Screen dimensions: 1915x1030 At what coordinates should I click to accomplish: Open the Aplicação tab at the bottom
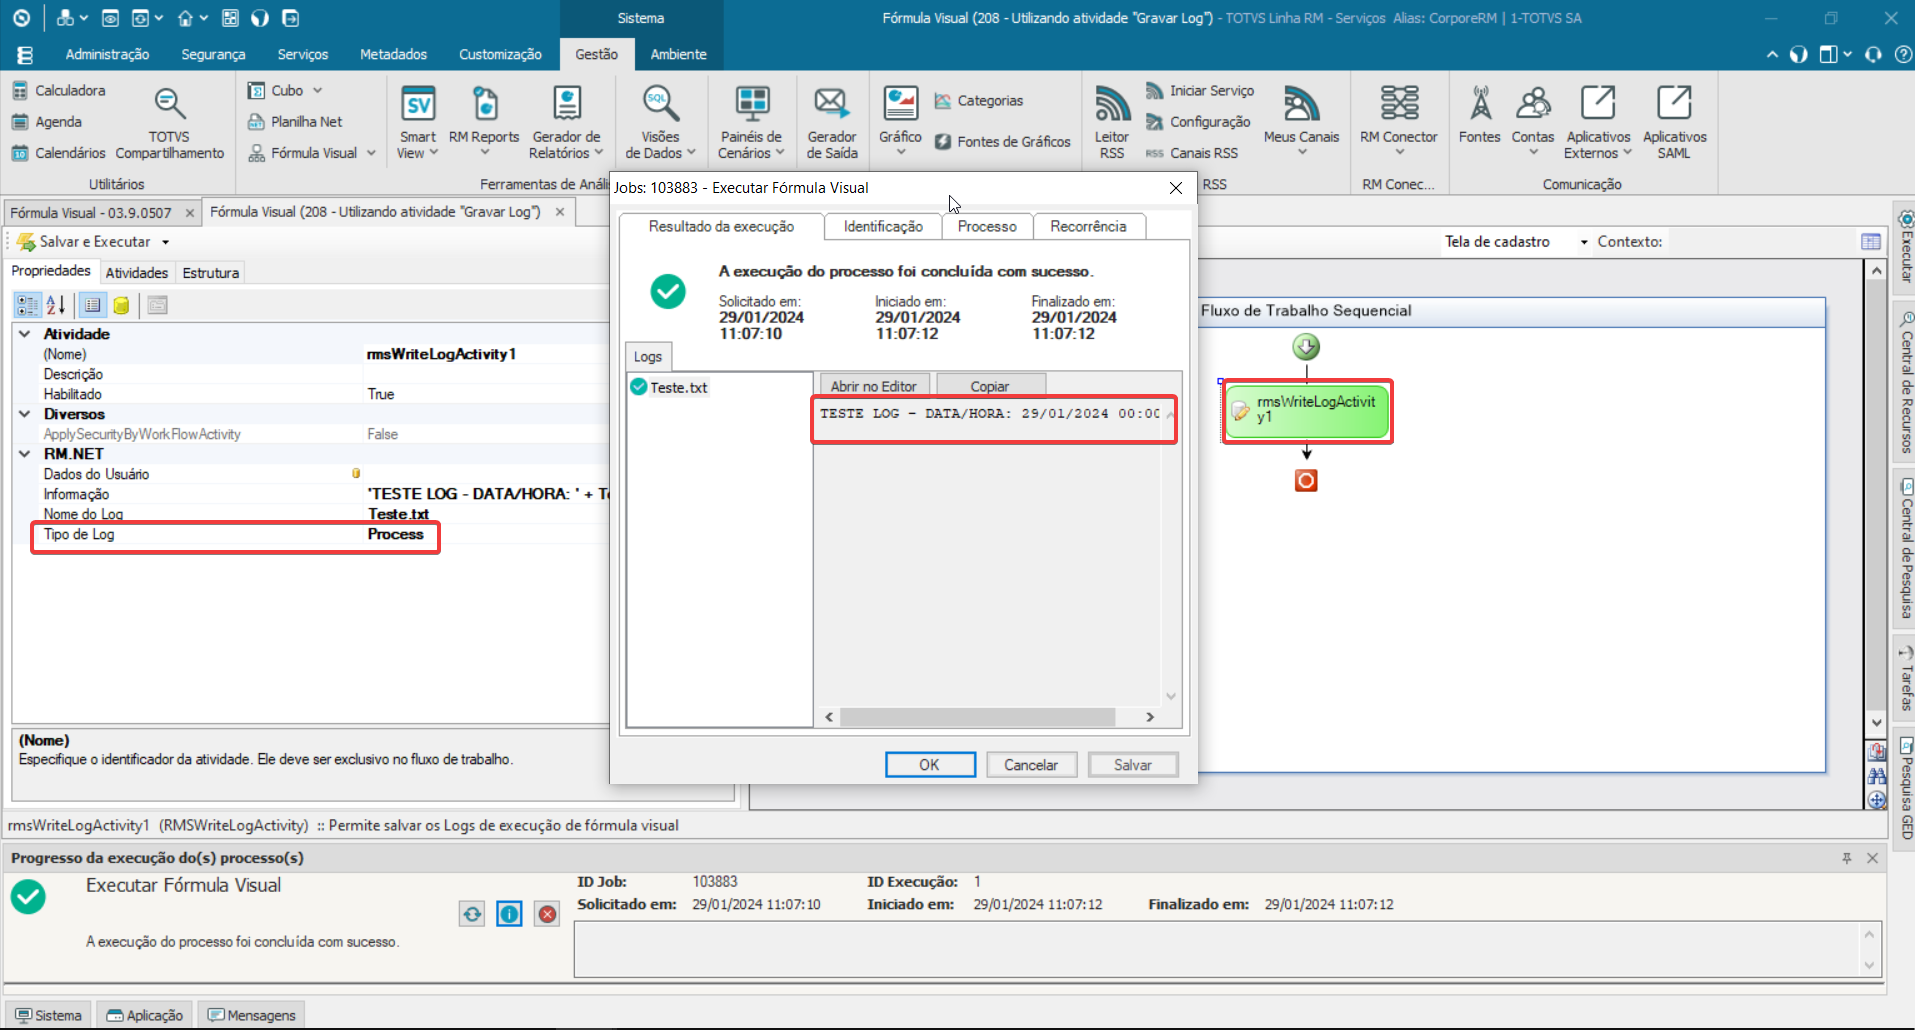pyautogui.click(x=145, y=1015)
